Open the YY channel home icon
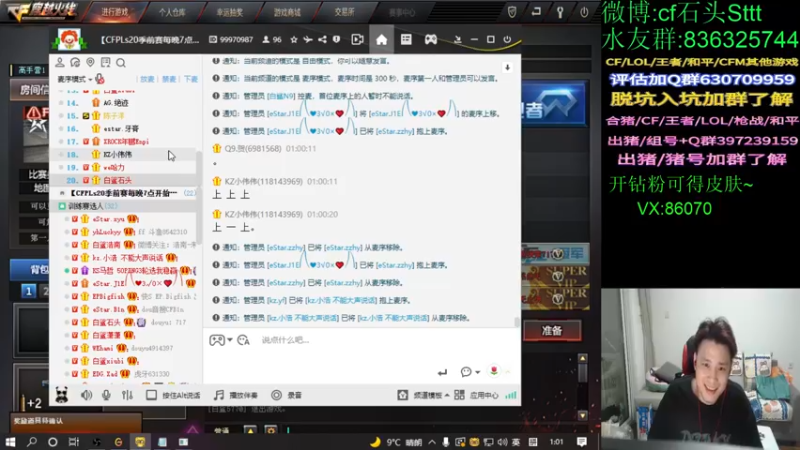The height and width of the screenshot is (450, 800). click(381, 39)
